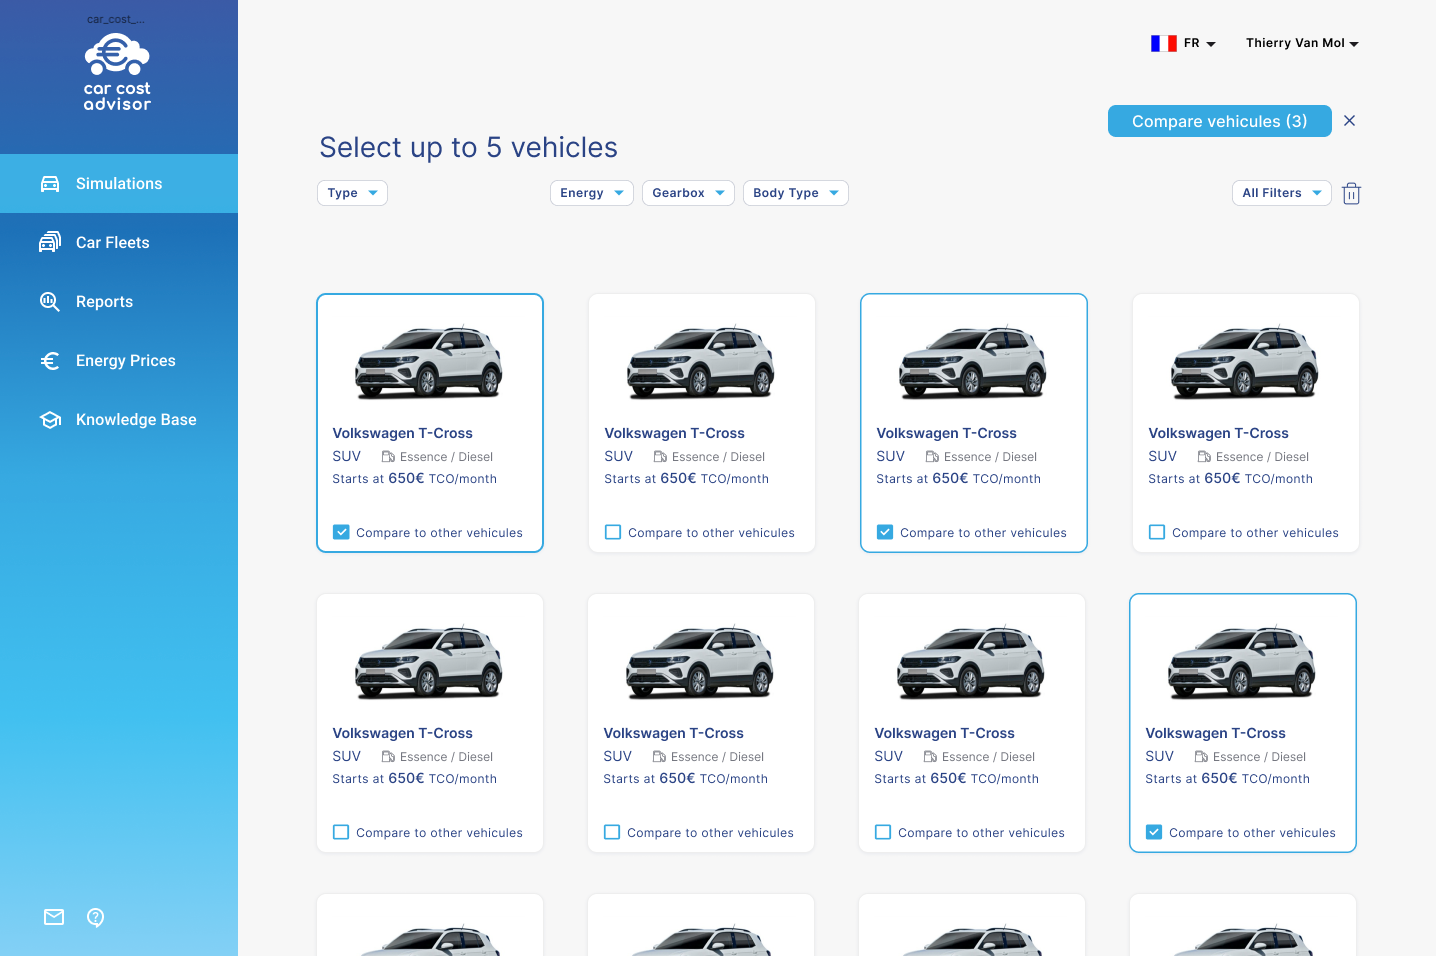Open the Simulations section in sidebar
This screenshot has width=1436, height=956.
(x=119, y=184)
